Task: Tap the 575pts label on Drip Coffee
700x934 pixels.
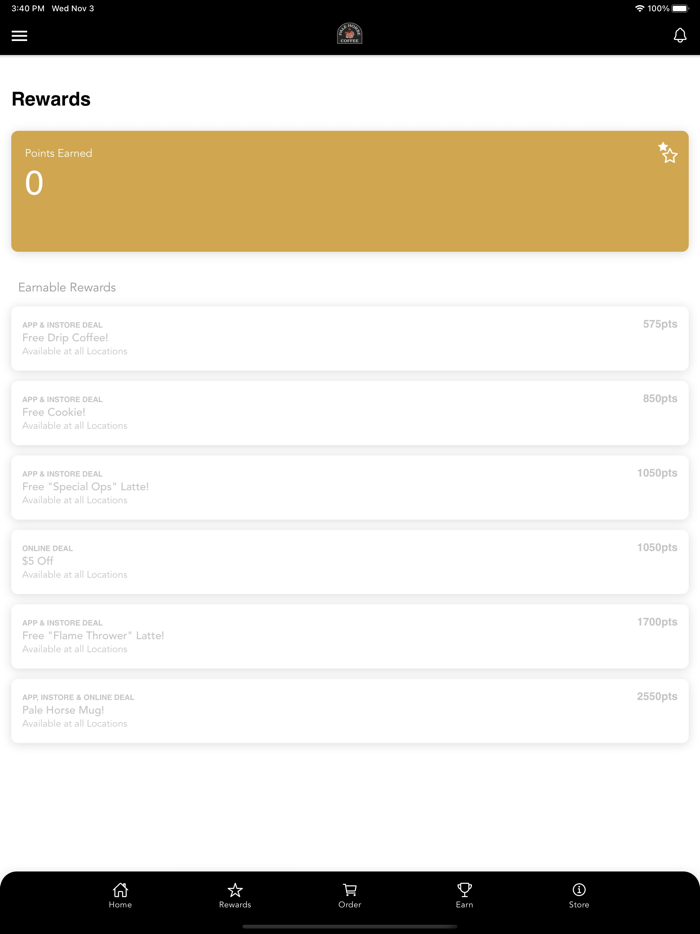Action: [x=660, y=324]
